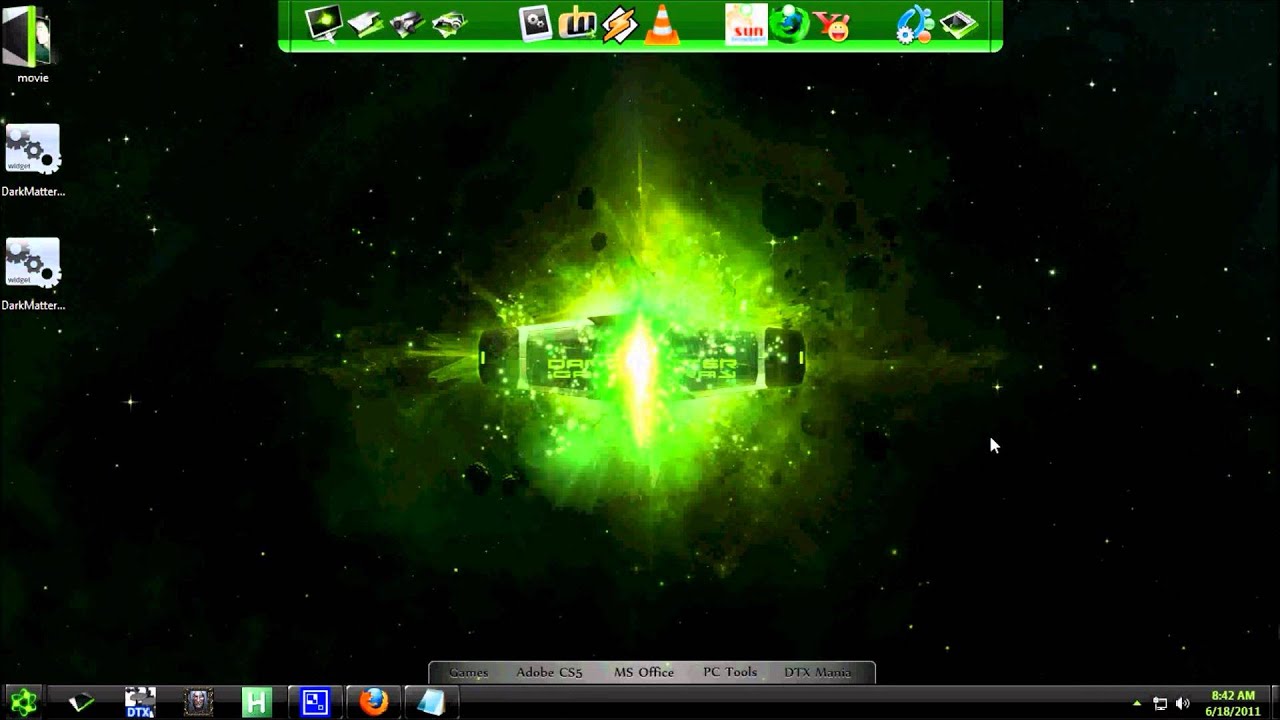Open the MS Office toolbar menu

[x=644, y=672]
